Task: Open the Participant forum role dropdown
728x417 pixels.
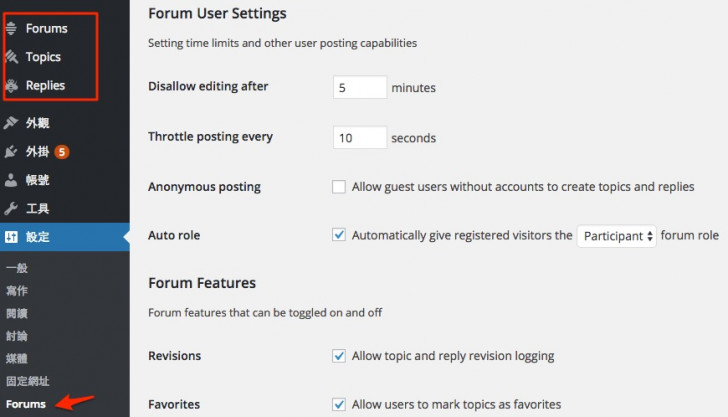Action: pyautogui.click(x=617, y=236)
